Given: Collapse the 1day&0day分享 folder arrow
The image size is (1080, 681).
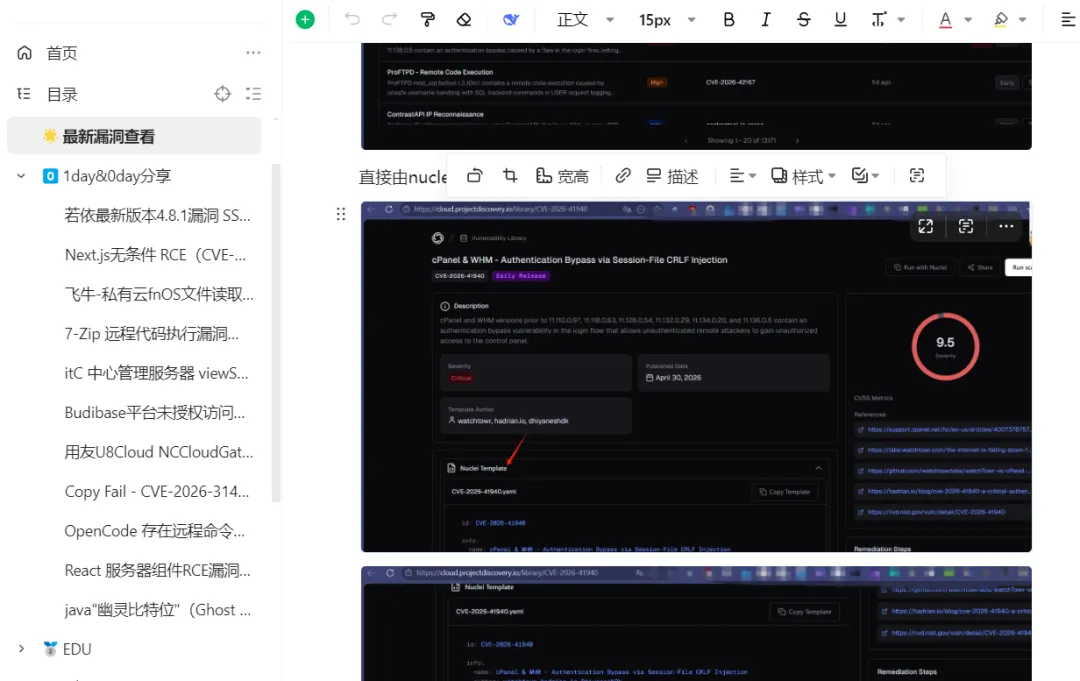Looking at the screenshot, I should (x=21, y=176).
